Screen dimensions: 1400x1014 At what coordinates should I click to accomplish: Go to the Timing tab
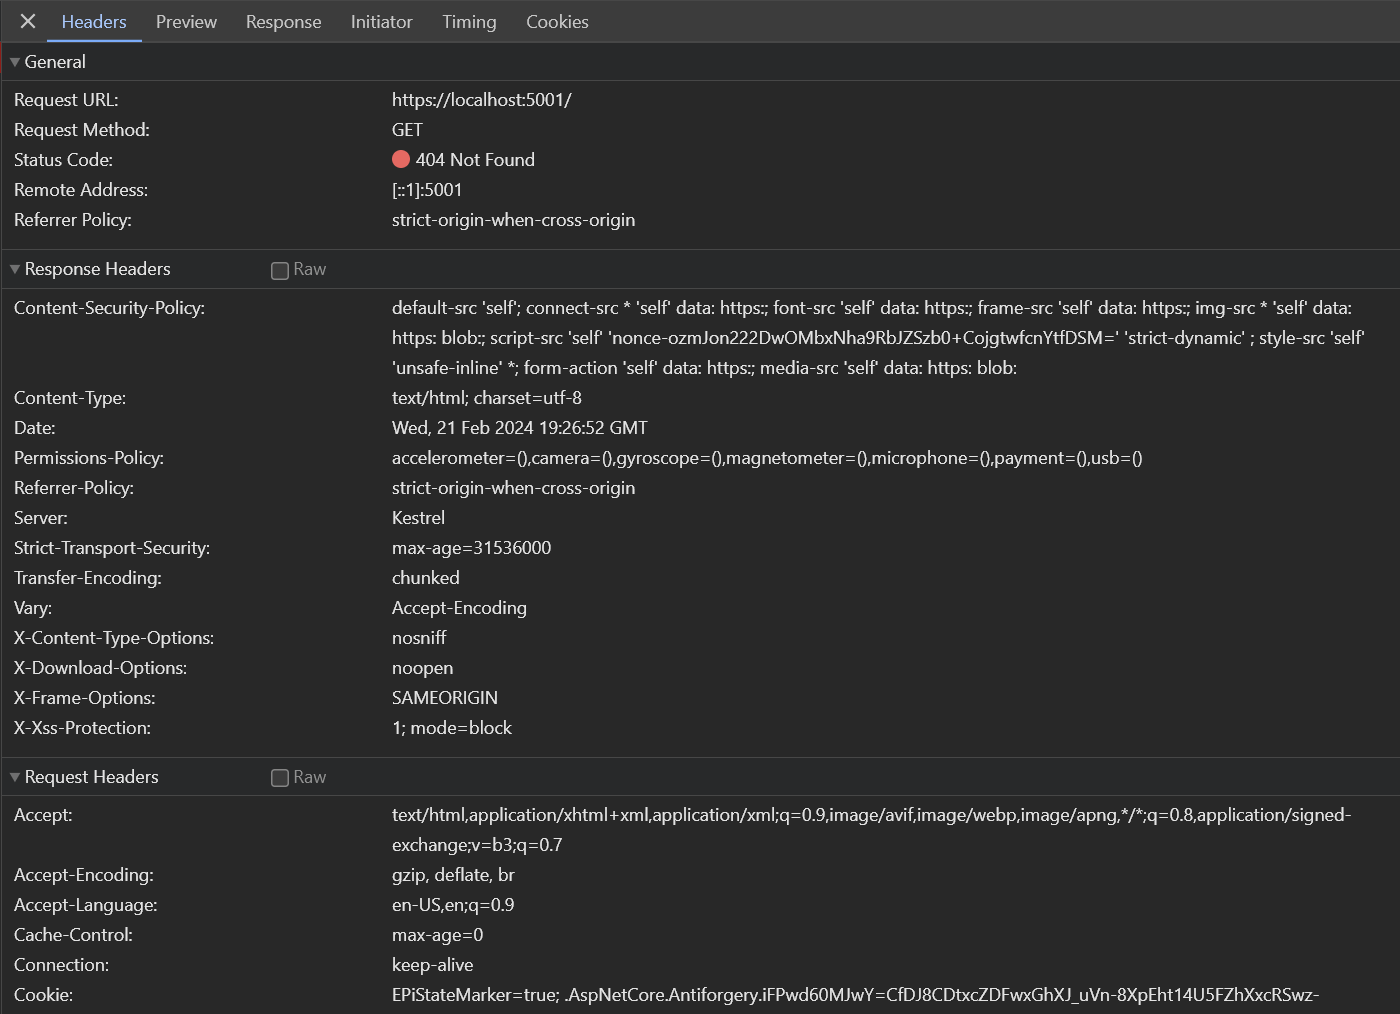pos(469,21)
